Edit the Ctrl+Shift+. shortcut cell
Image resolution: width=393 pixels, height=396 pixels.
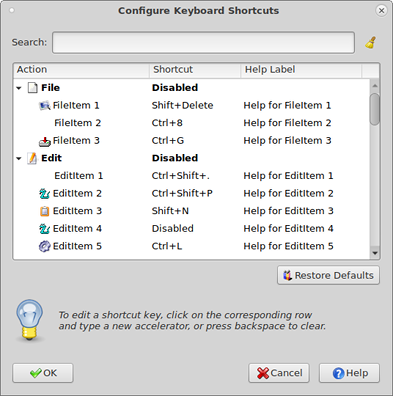[x=181, y=176]
